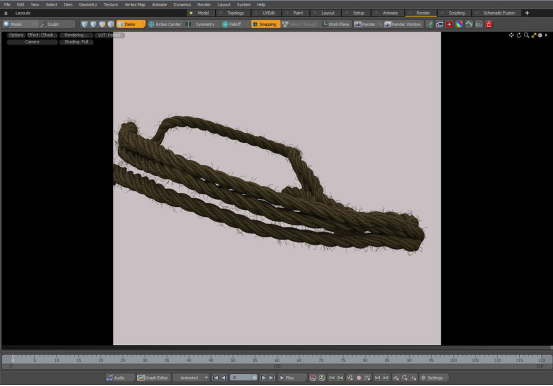The height and width of the screenshot is (386, 553).
Task: Open the Graph Editor
Action: (153, 378)
